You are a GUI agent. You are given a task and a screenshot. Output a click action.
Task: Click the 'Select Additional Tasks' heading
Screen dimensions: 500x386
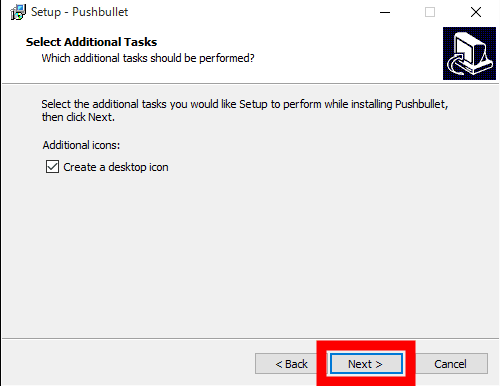click(91, 42)
